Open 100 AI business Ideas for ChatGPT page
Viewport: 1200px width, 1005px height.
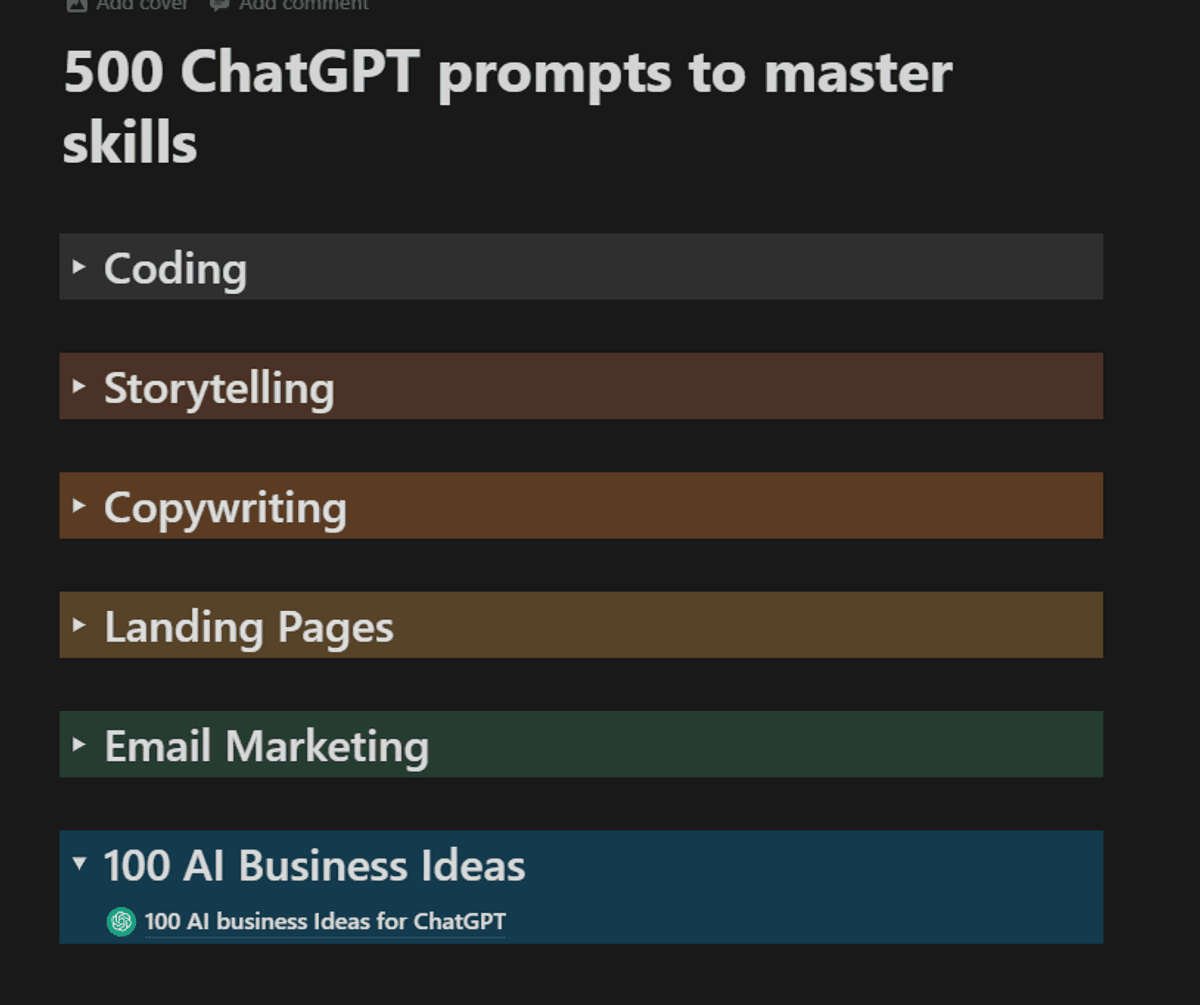point(325,921)
